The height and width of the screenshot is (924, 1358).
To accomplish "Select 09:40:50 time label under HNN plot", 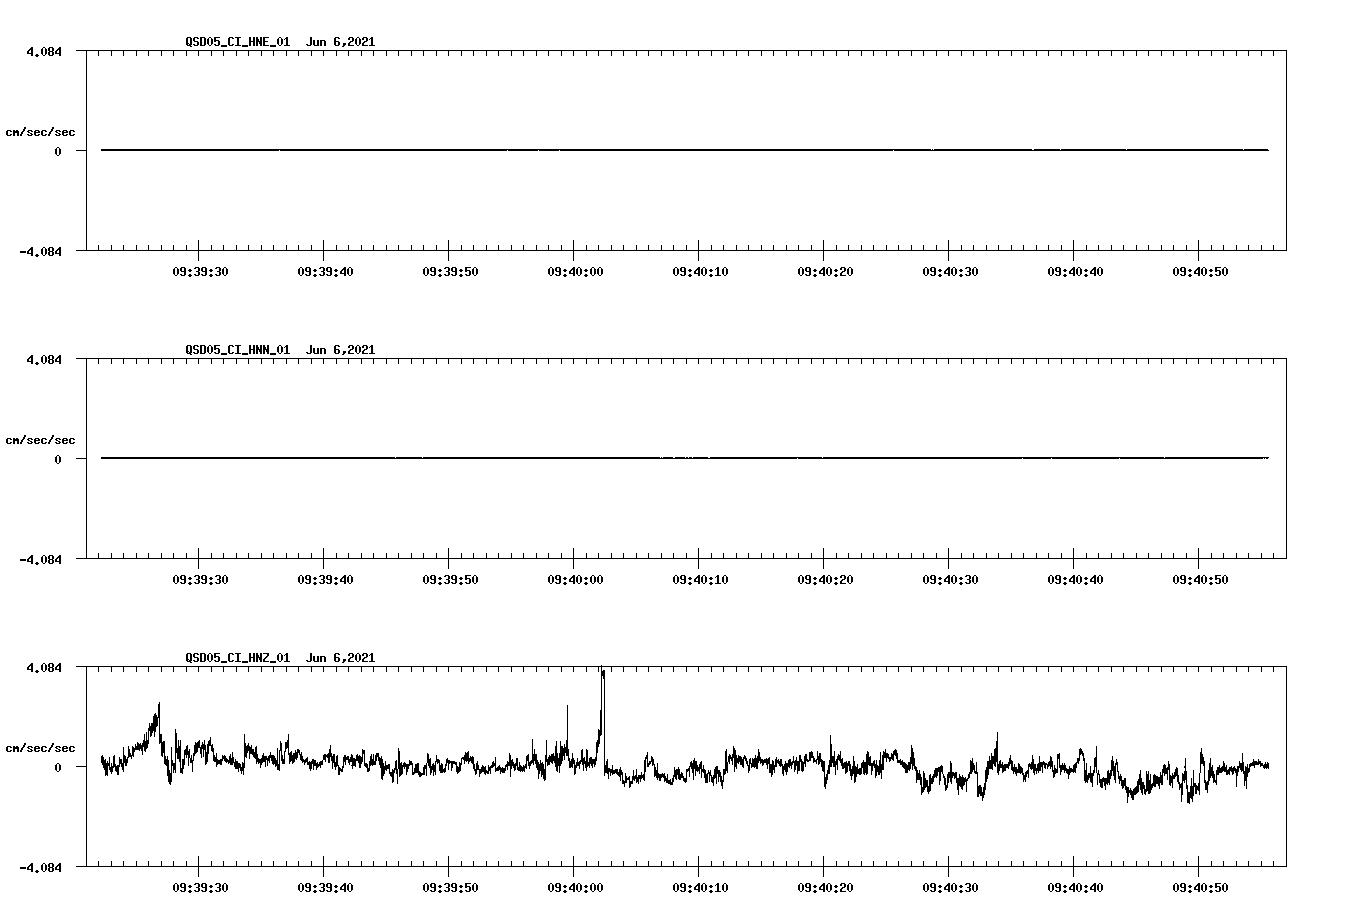I will point(1200,580).
